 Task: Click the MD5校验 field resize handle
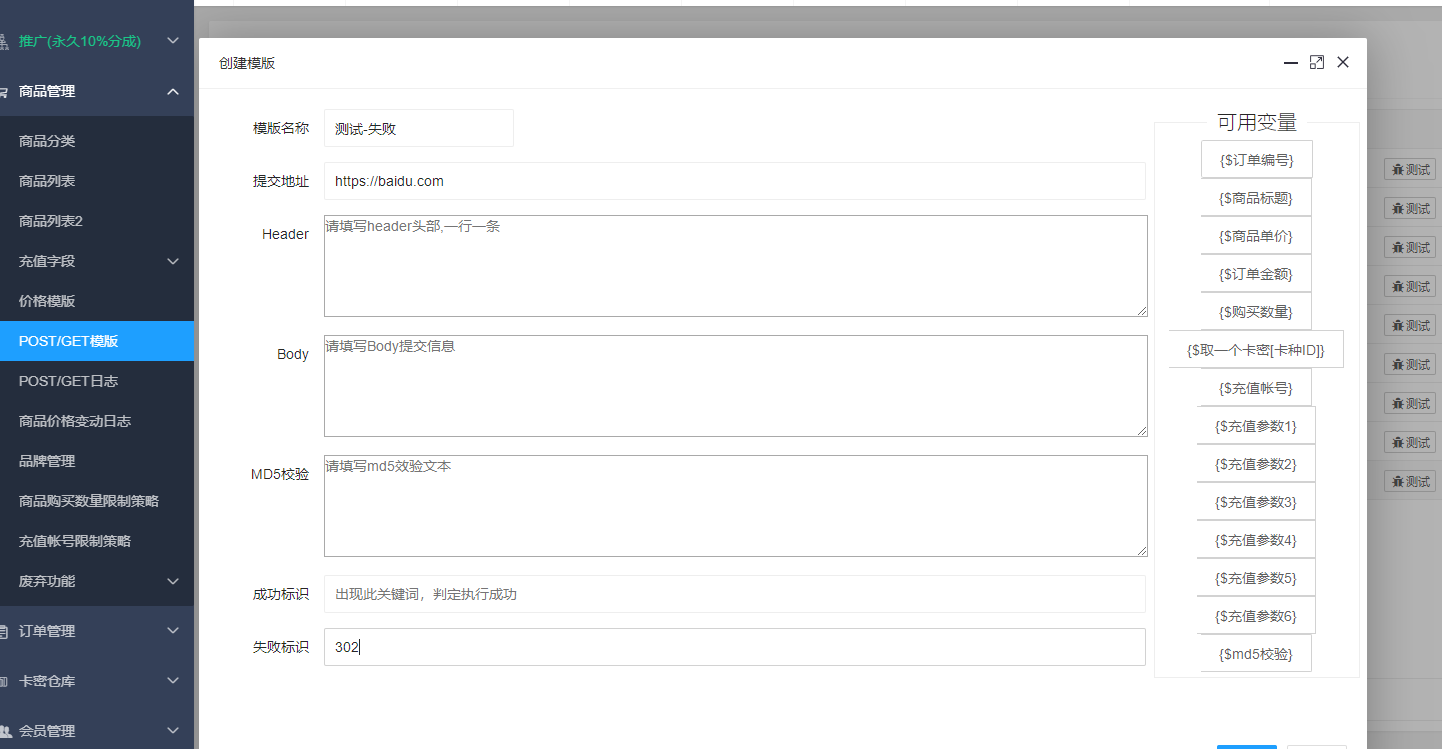click(1141, 551)
